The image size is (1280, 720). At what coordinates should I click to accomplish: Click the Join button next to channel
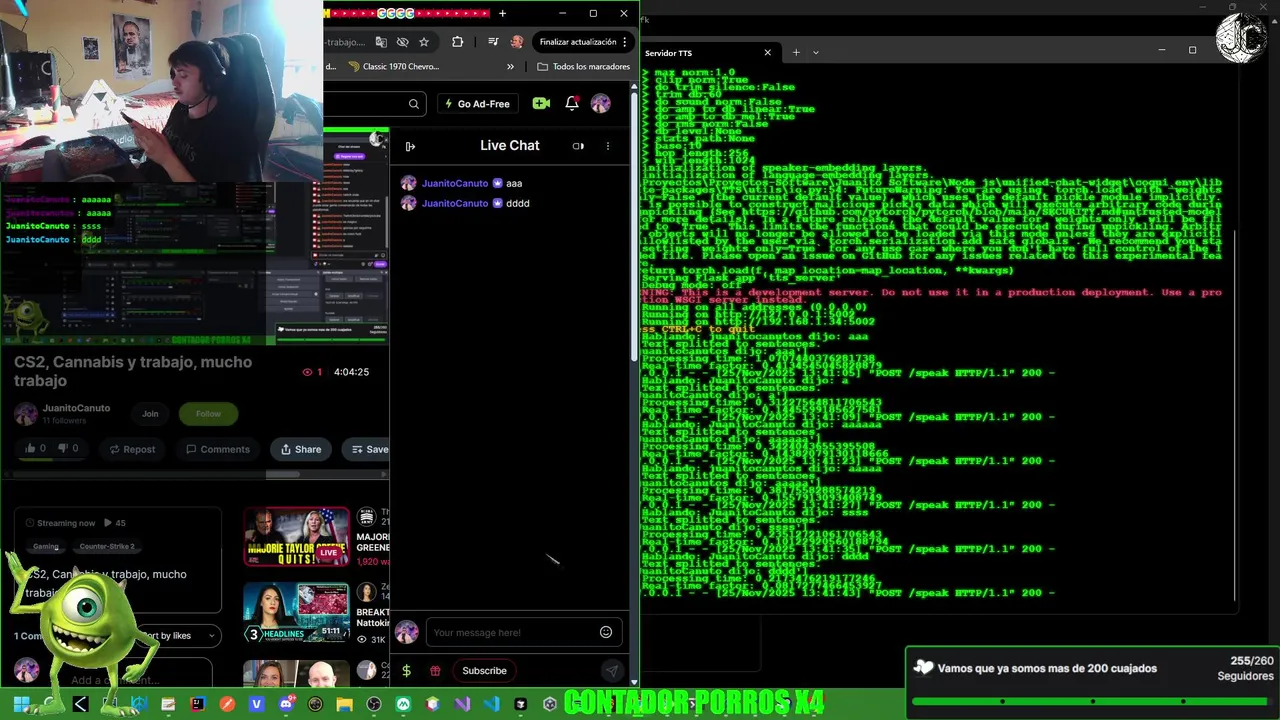[150, 414]
